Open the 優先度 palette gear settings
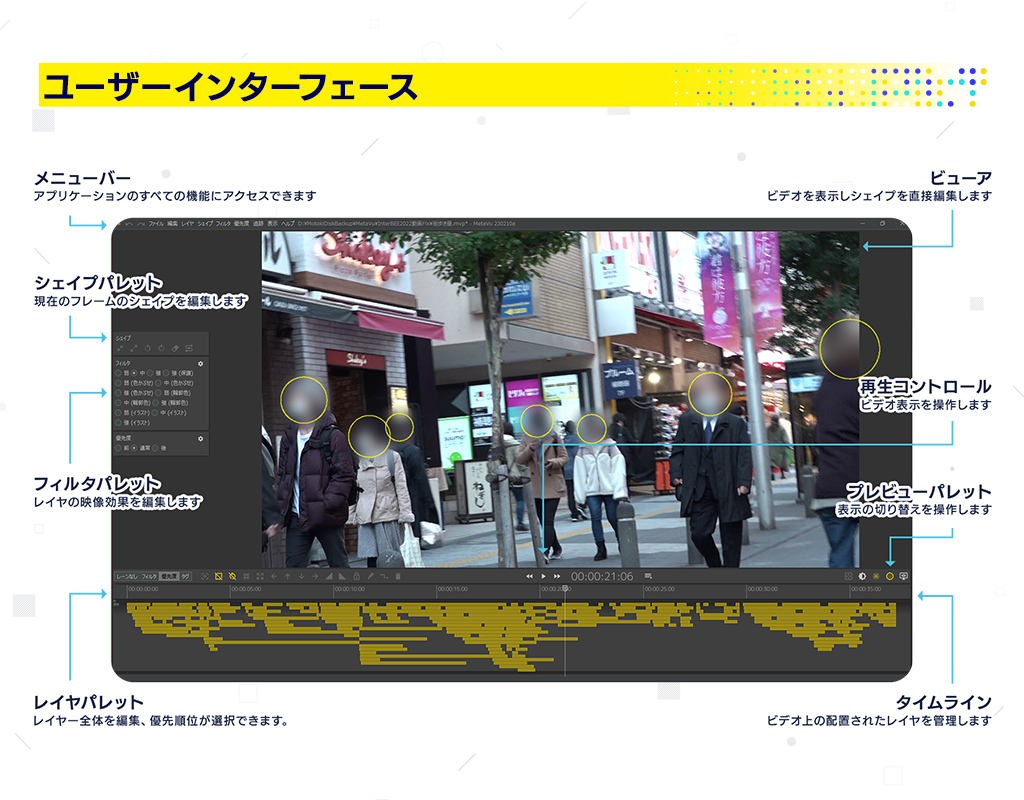The image size is (1024, 800). click(x=200, y=439)
